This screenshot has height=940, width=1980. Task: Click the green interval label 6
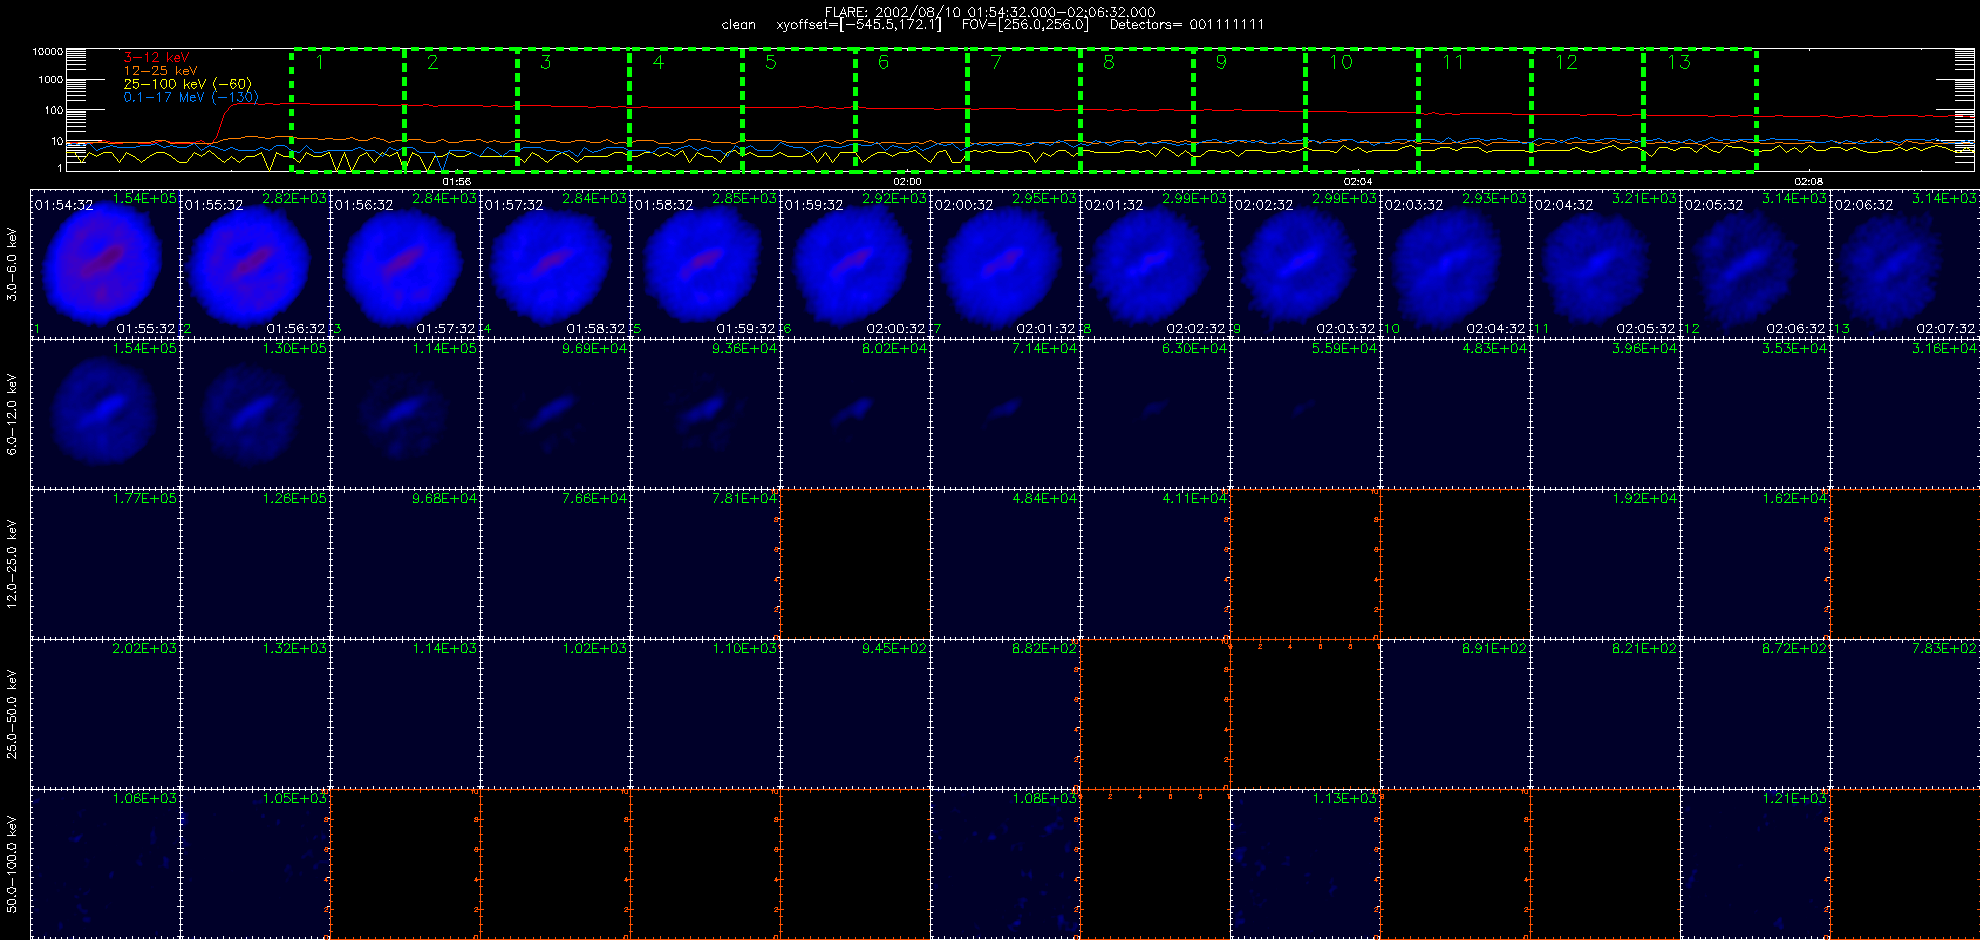(883, 62)
